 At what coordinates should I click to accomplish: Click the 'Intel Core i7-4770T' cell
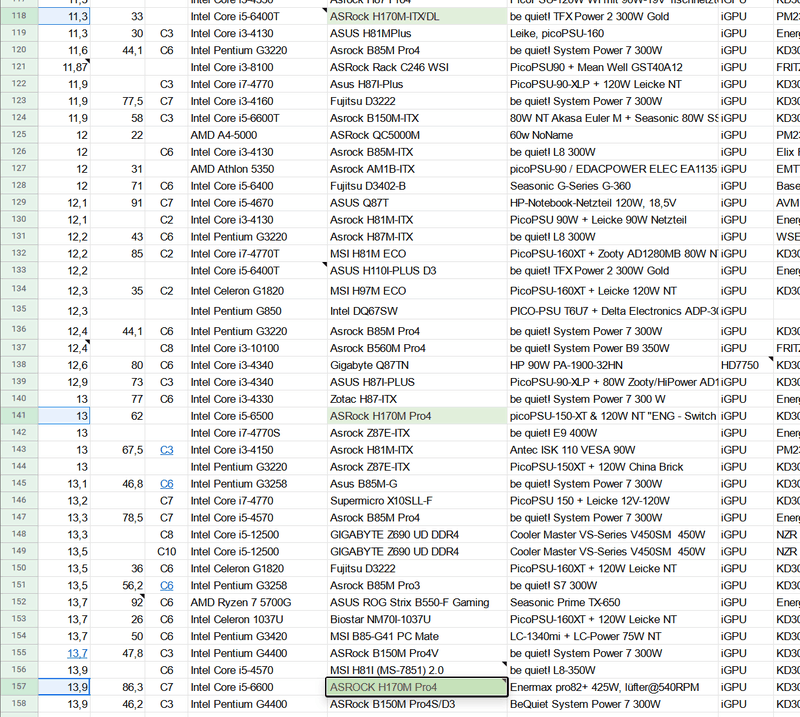point(258,254)
